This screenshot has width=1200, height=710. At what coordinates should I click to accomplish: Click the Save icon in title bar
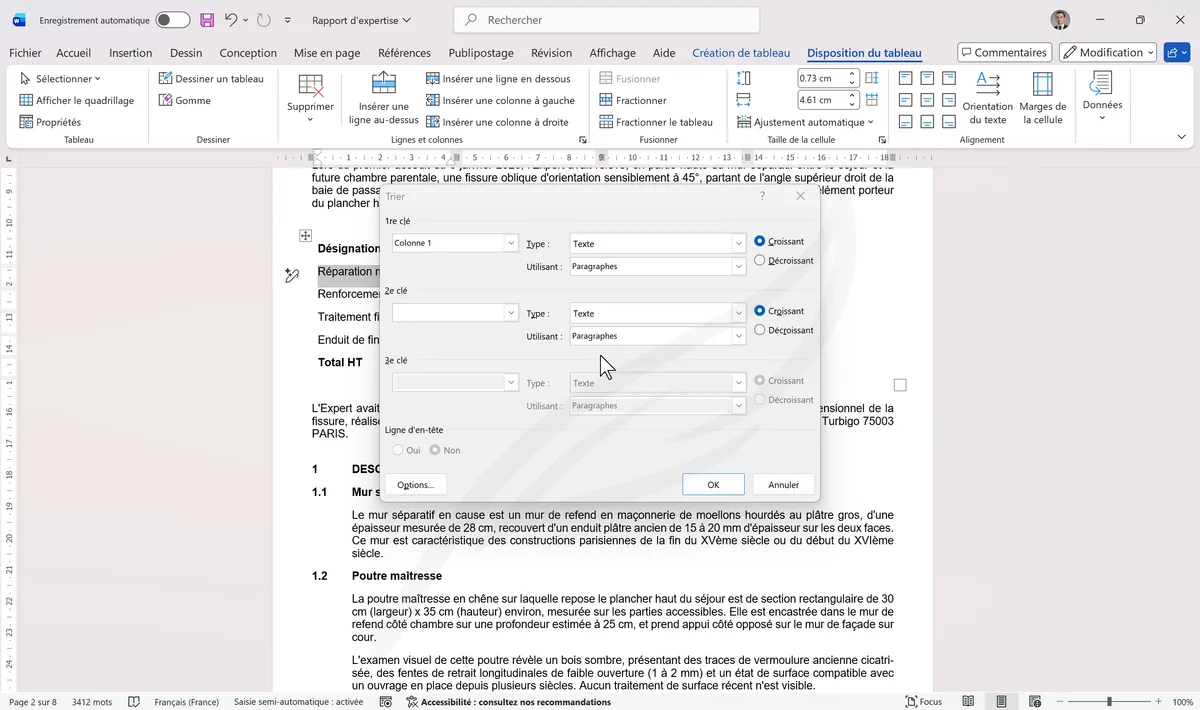(207, 20)
